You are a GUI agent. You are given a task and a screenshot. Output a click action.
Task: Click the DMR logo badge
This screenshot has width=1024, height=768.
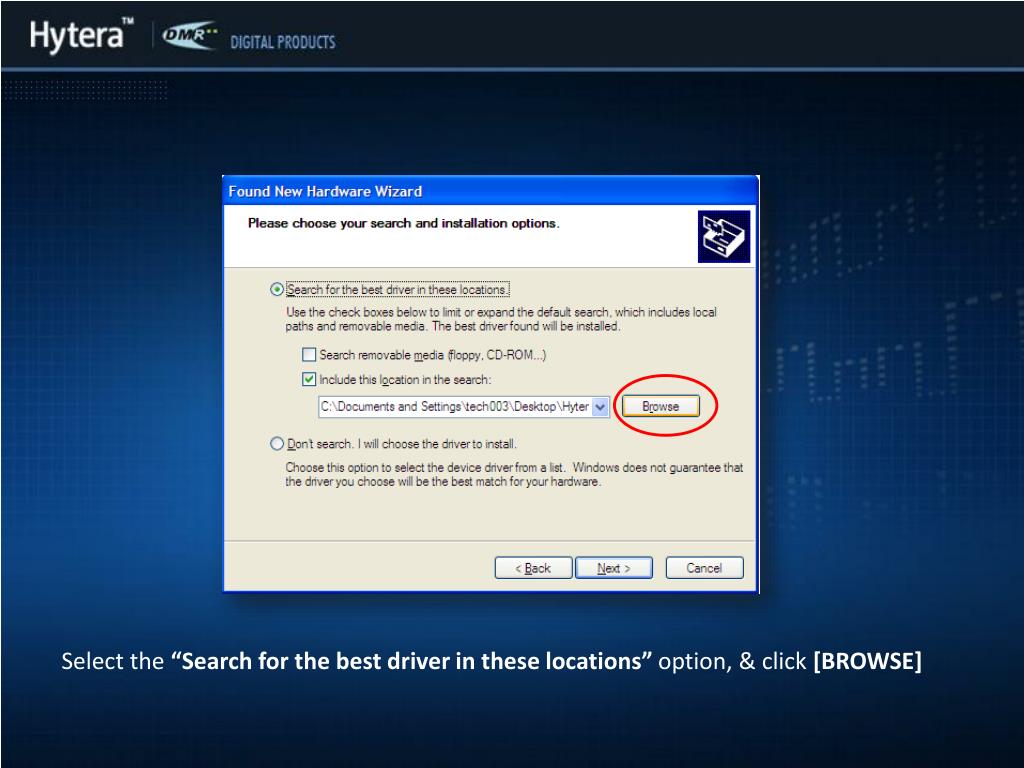tap(189, 36)
